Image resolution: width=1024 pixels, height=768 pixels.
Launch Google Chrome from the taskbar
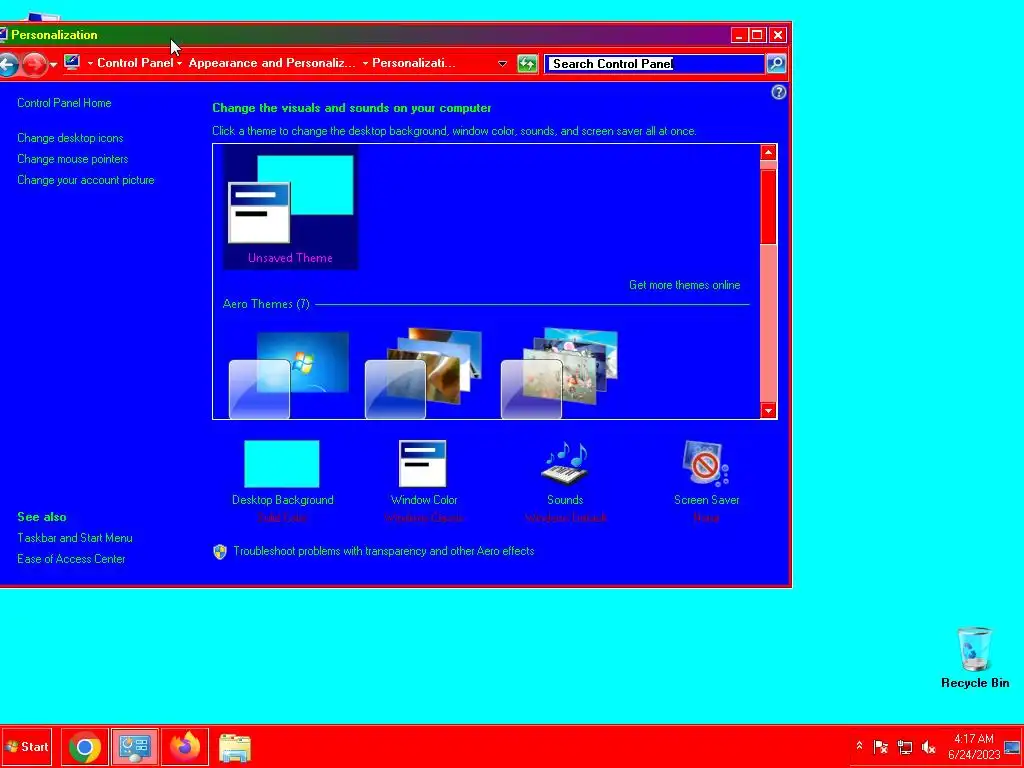click(85, 746)
